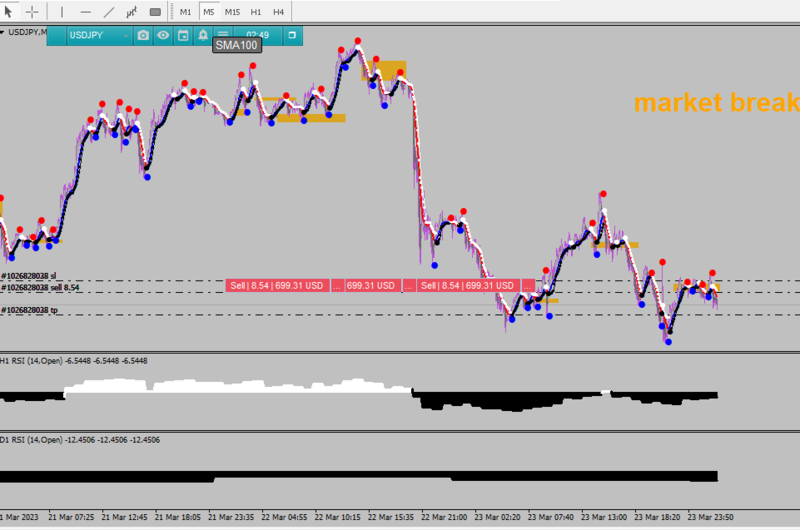Expand the USDJPY chart title arrow

click(x=2, y=32)
